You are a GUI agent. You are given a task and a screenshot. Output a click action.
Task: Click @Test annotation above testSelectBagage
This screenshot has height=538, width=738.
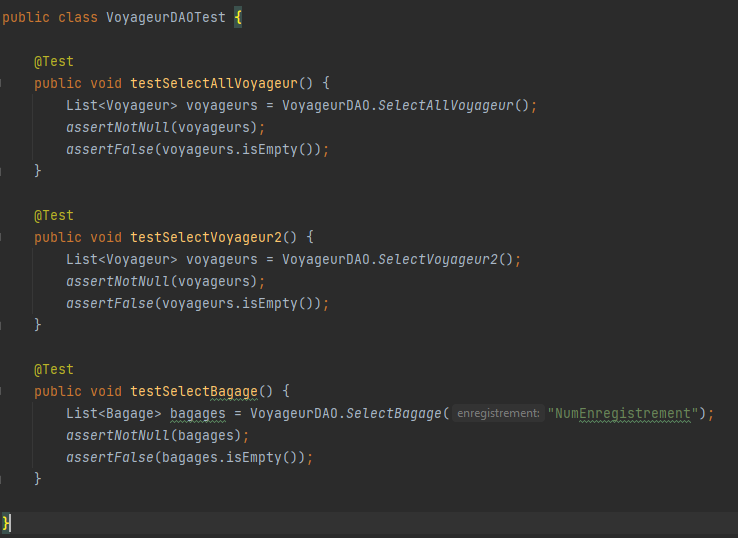point(54,369)
